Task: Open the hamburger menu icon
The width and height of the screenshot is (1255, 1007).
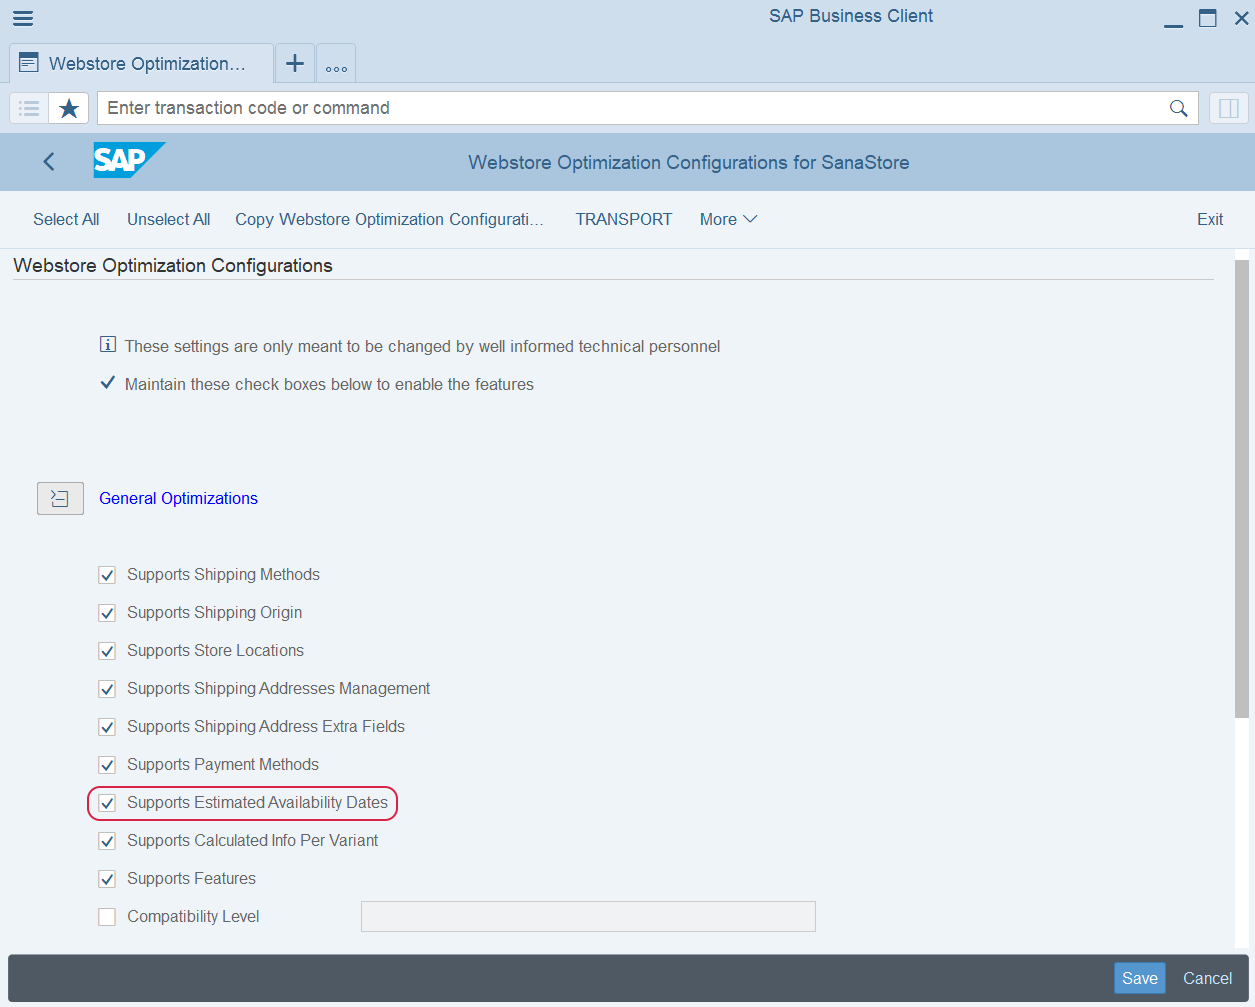Action: pos(22,19)
